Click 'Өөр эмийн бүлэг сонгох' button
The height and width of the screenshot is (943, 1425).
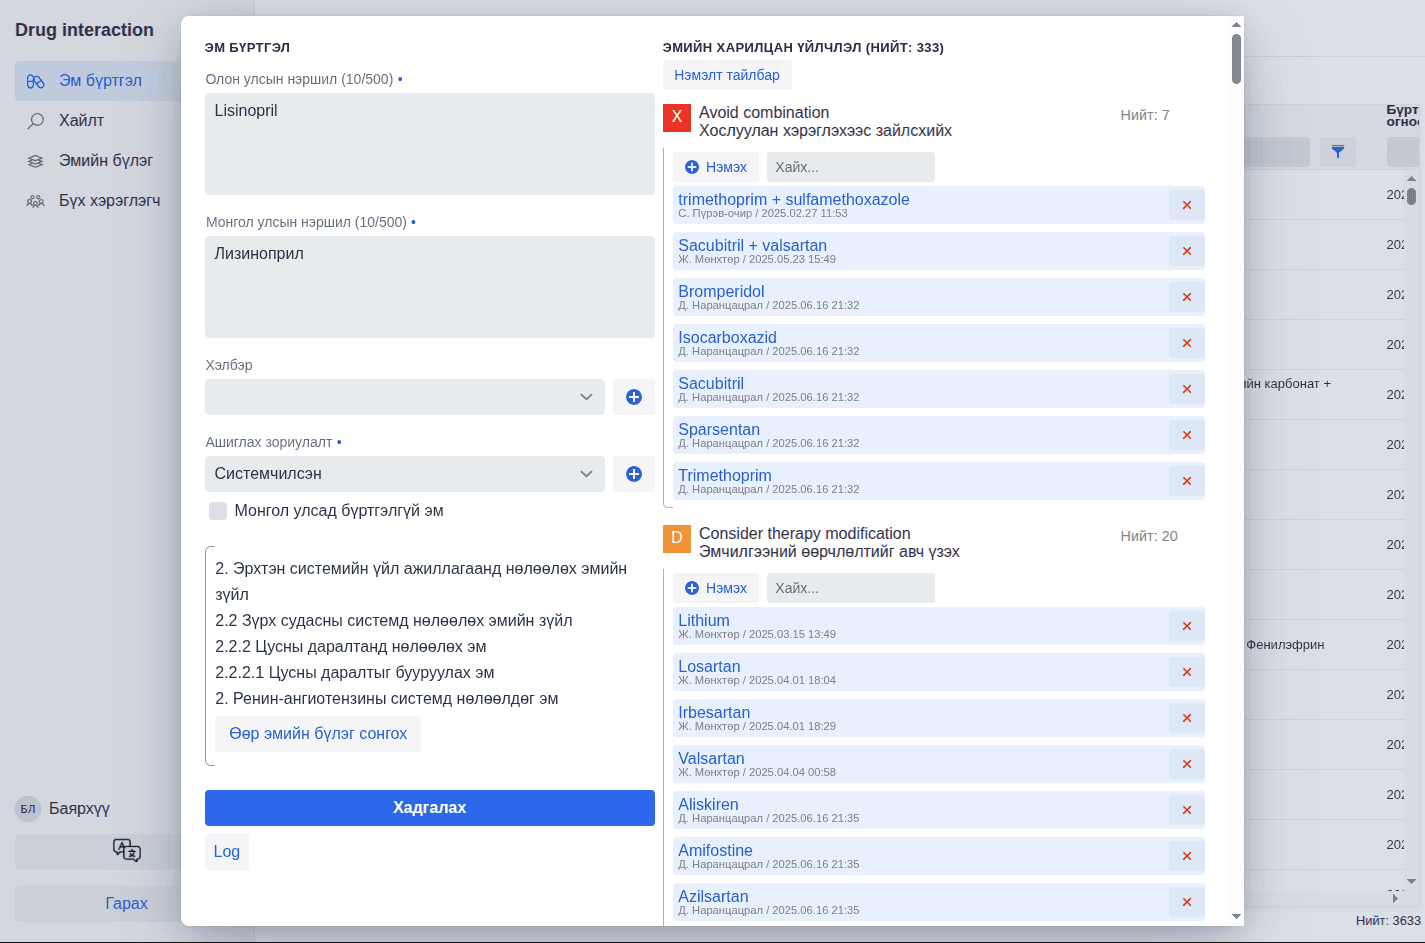click(x=318, y=734)
